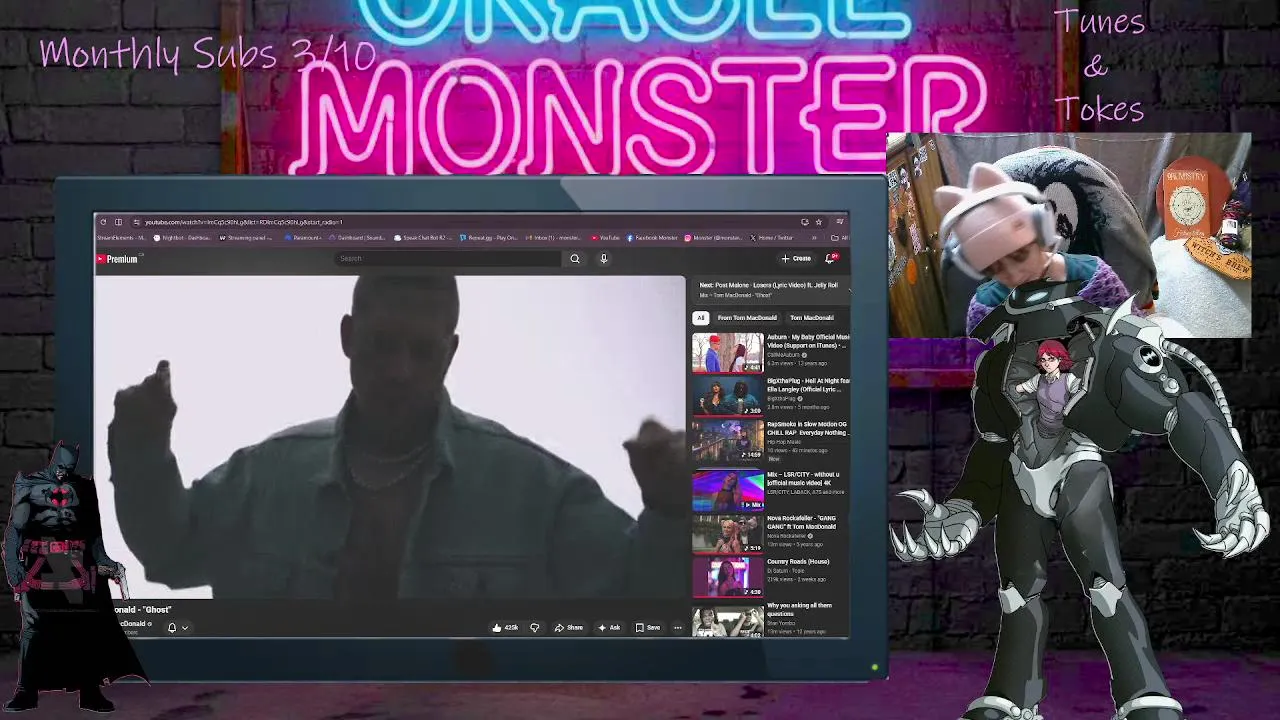Expand the notification bell dropdown chevron
Viewport: 1280px width, 720px height.
coord(185,628)
